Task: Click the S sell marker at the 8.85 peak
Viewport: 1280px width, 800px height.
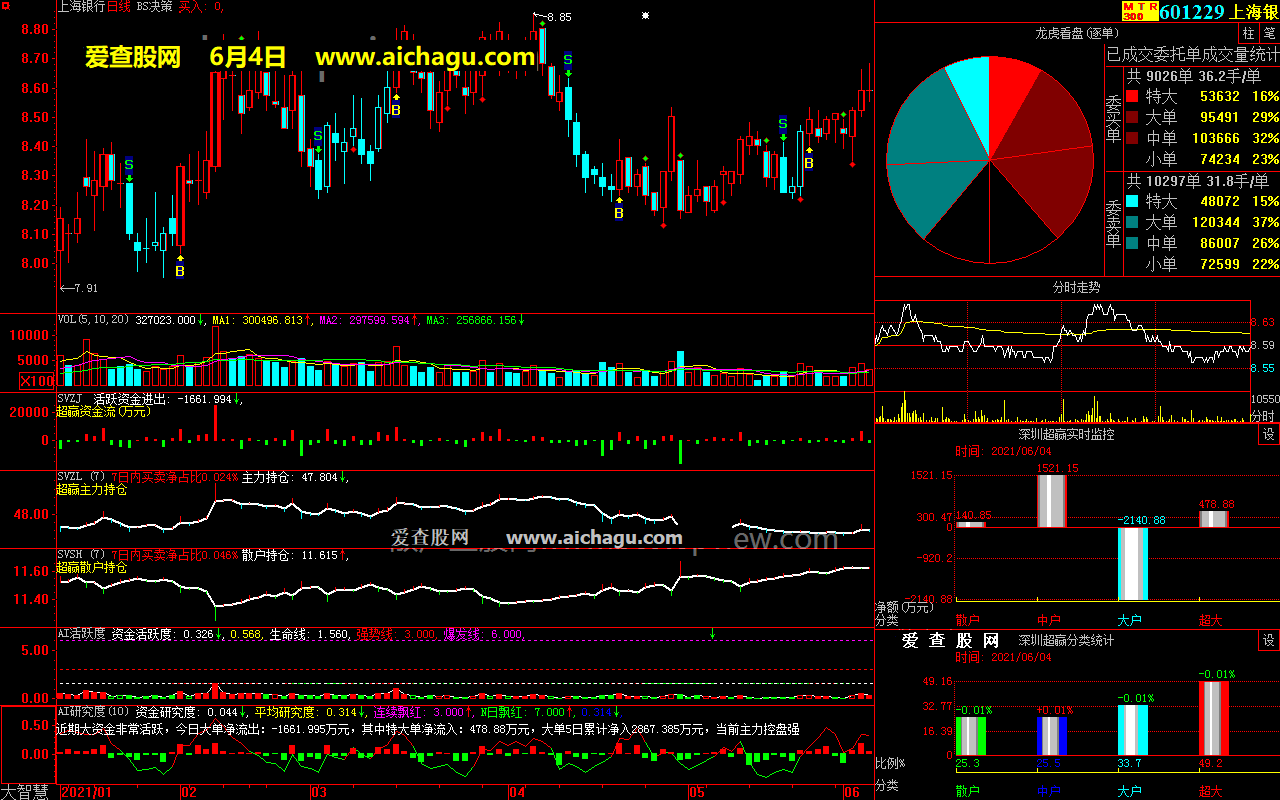Action: pos(568,59)
